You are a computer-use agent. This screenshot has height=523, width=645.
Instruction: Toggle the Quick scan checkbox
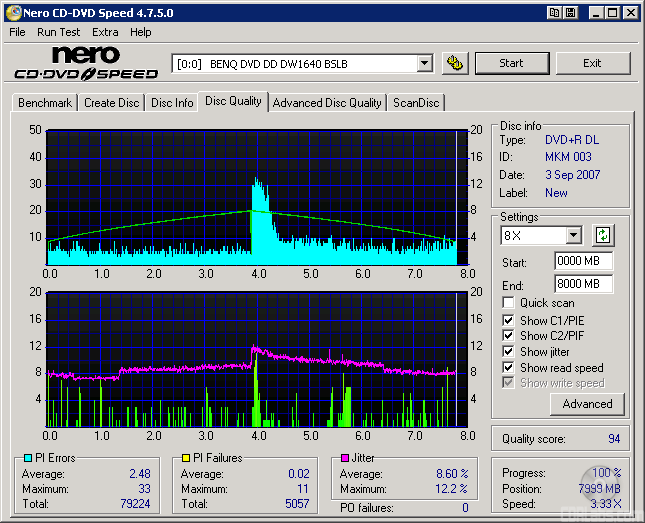click(509, 303)
